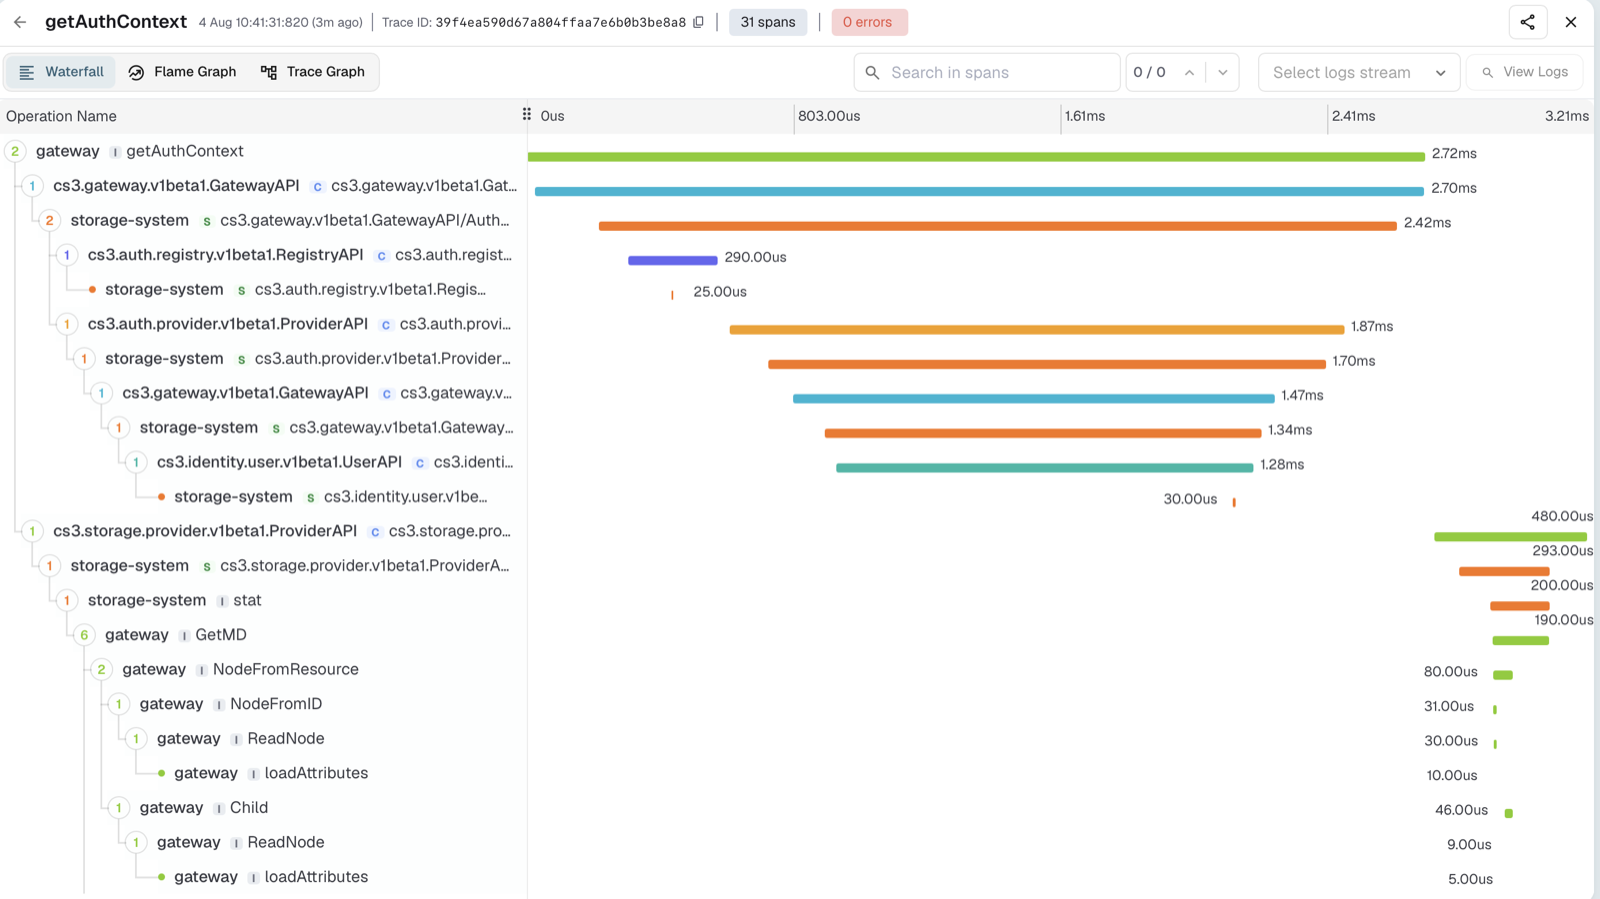Click the Search in spans field
Image resolution: width=1600 pixels, height=899 pixels.
[987, 72]
